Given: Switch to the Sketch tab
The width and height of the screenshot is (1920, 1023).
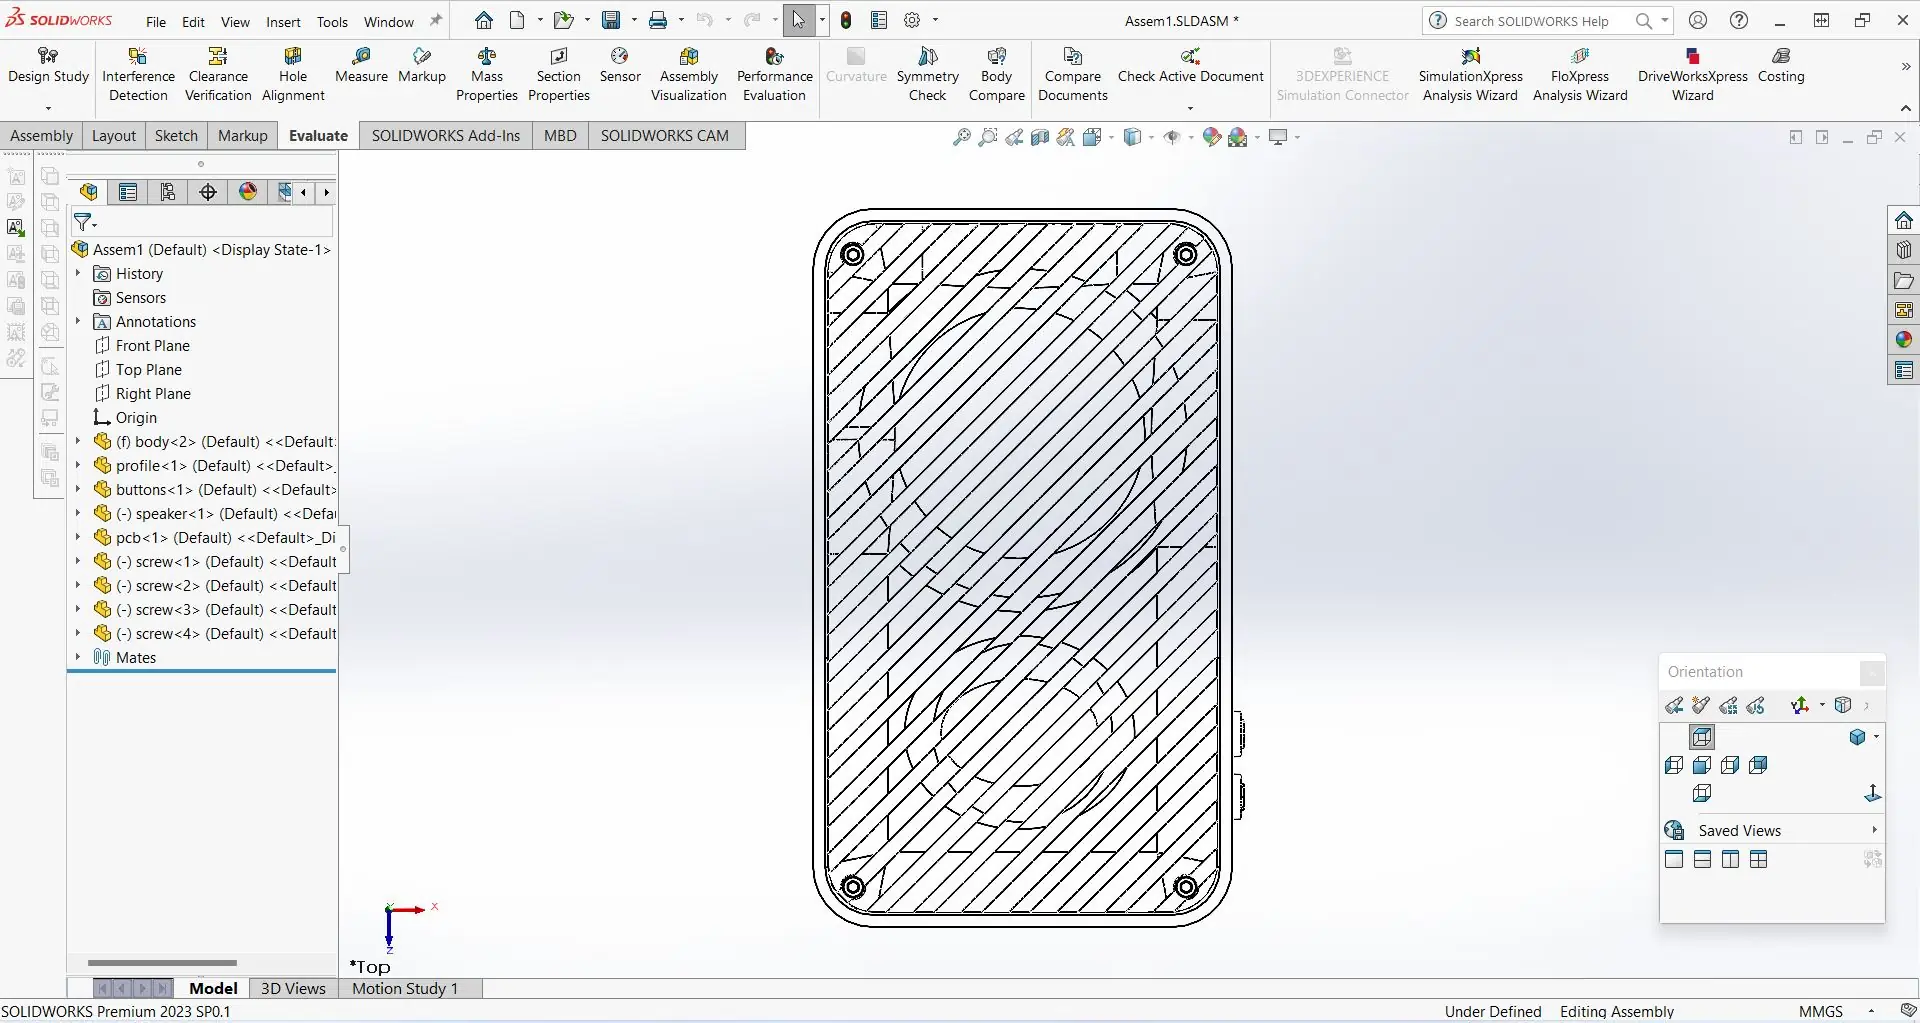Looking at the screenshot, I should [x=176, y=136].
